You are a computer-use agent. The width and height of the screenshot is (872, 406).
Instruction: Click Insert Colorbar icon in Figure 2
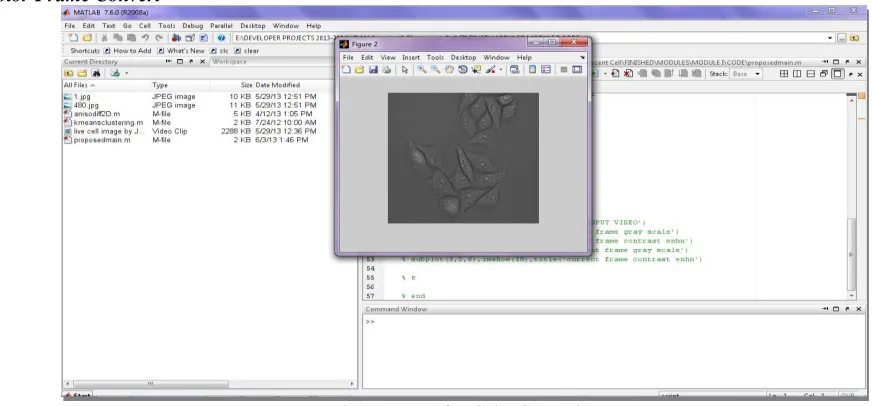(x=532, y=70)
